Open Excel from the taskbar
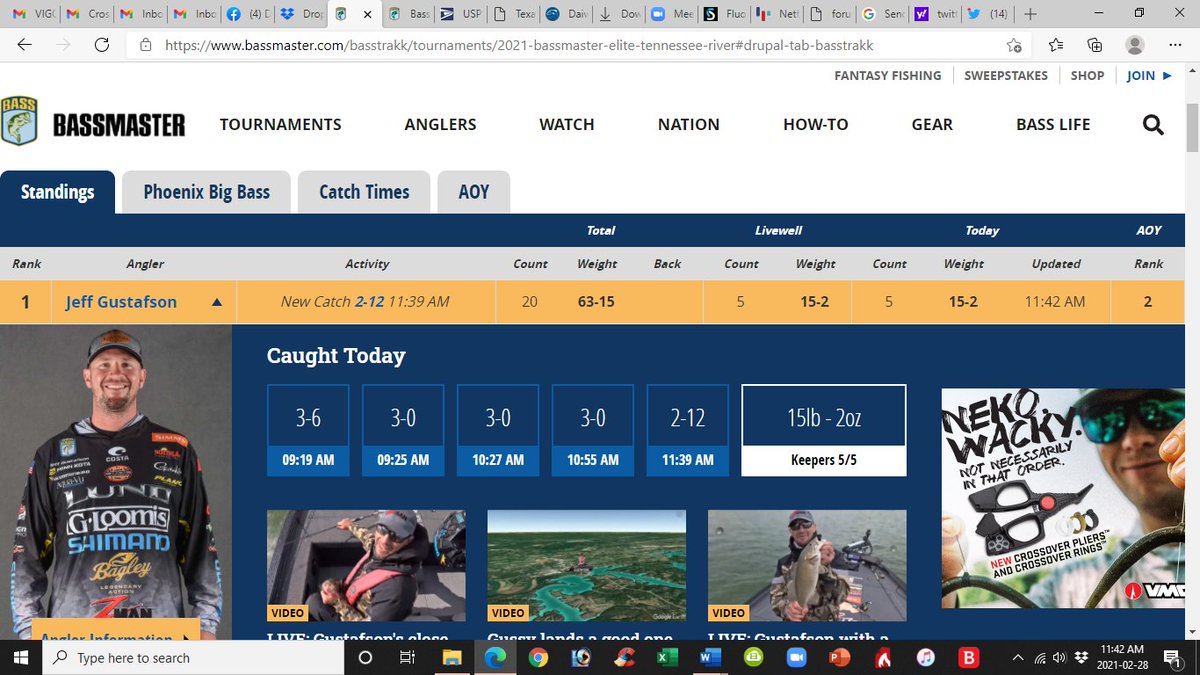 (668, 657)
